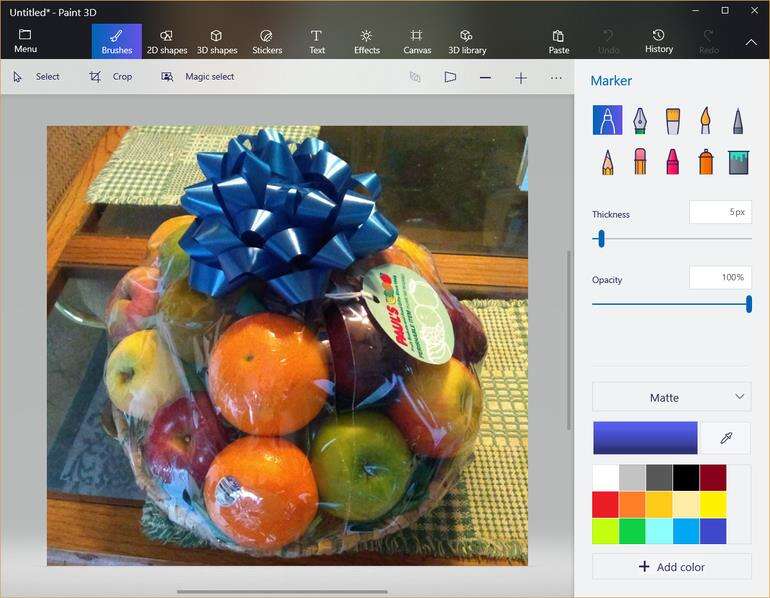Choose the Fill bucket tool

[x=738, y=163]
